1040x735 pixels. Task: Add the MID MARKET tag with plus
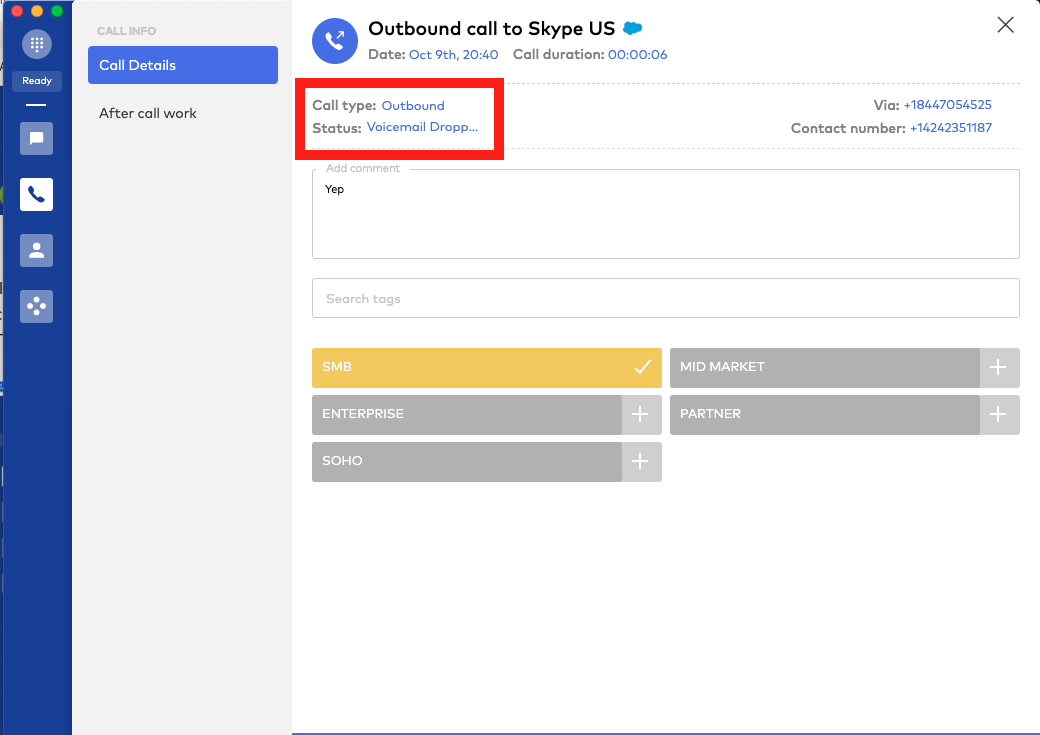(999, 368)
